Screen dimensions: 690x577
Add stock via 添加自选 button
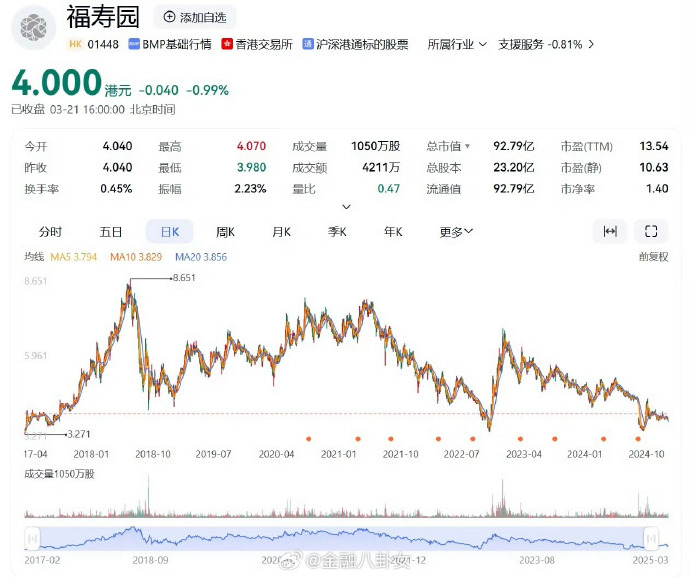point(195,17)
